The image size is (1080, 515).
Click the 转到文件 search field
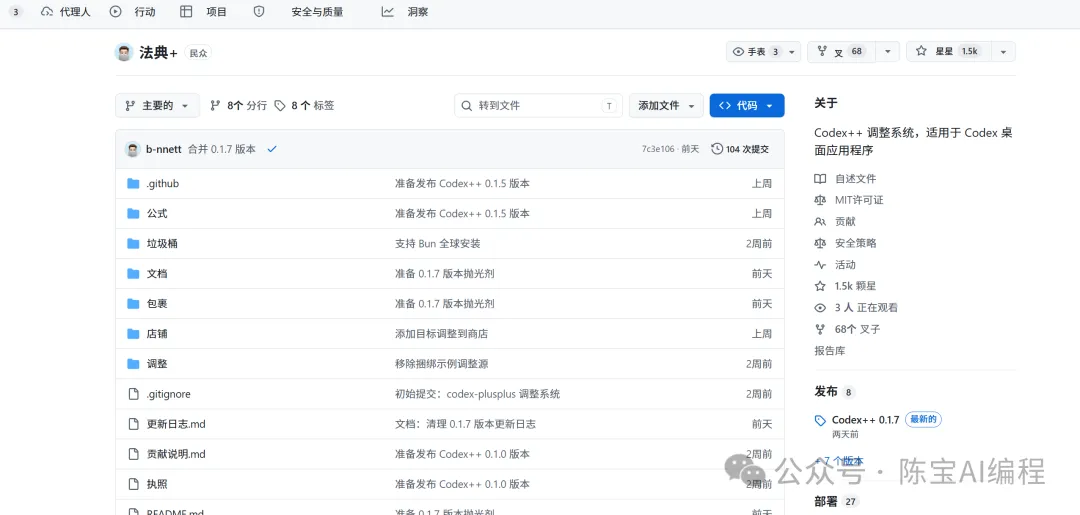538,105
